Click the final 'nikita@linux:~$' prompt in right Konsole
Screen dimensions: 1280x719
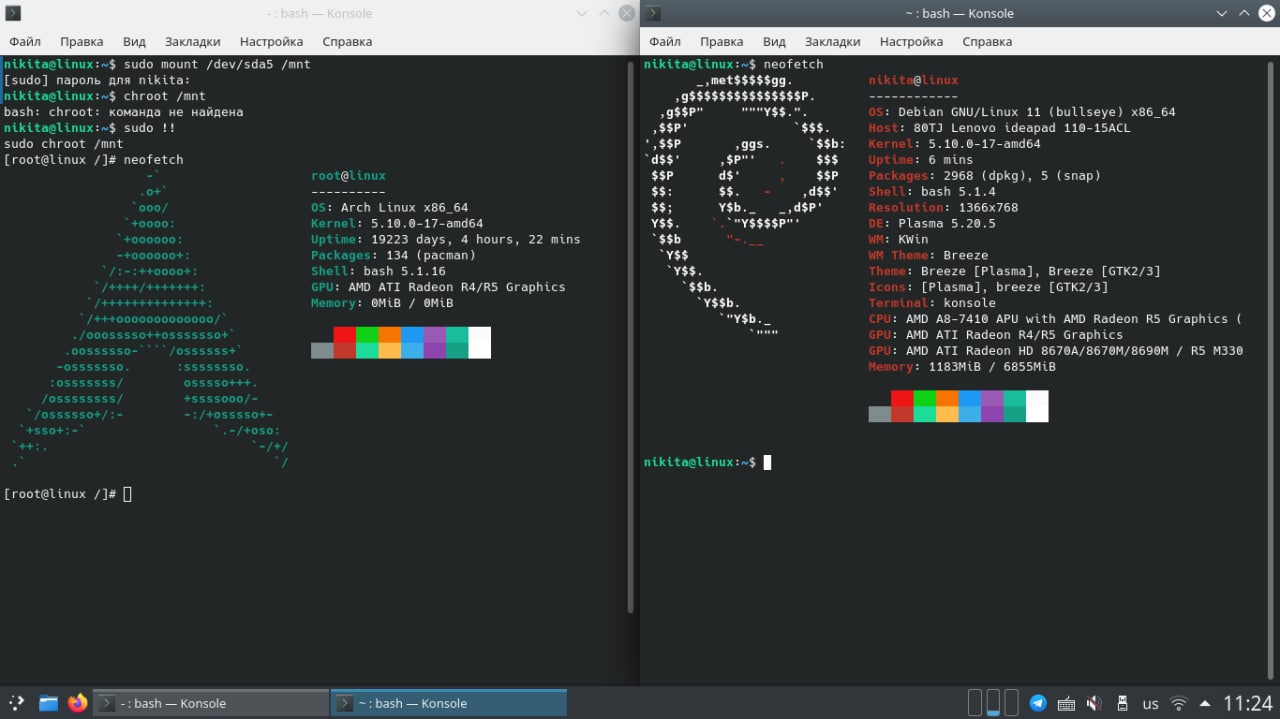tap(700, 462)
